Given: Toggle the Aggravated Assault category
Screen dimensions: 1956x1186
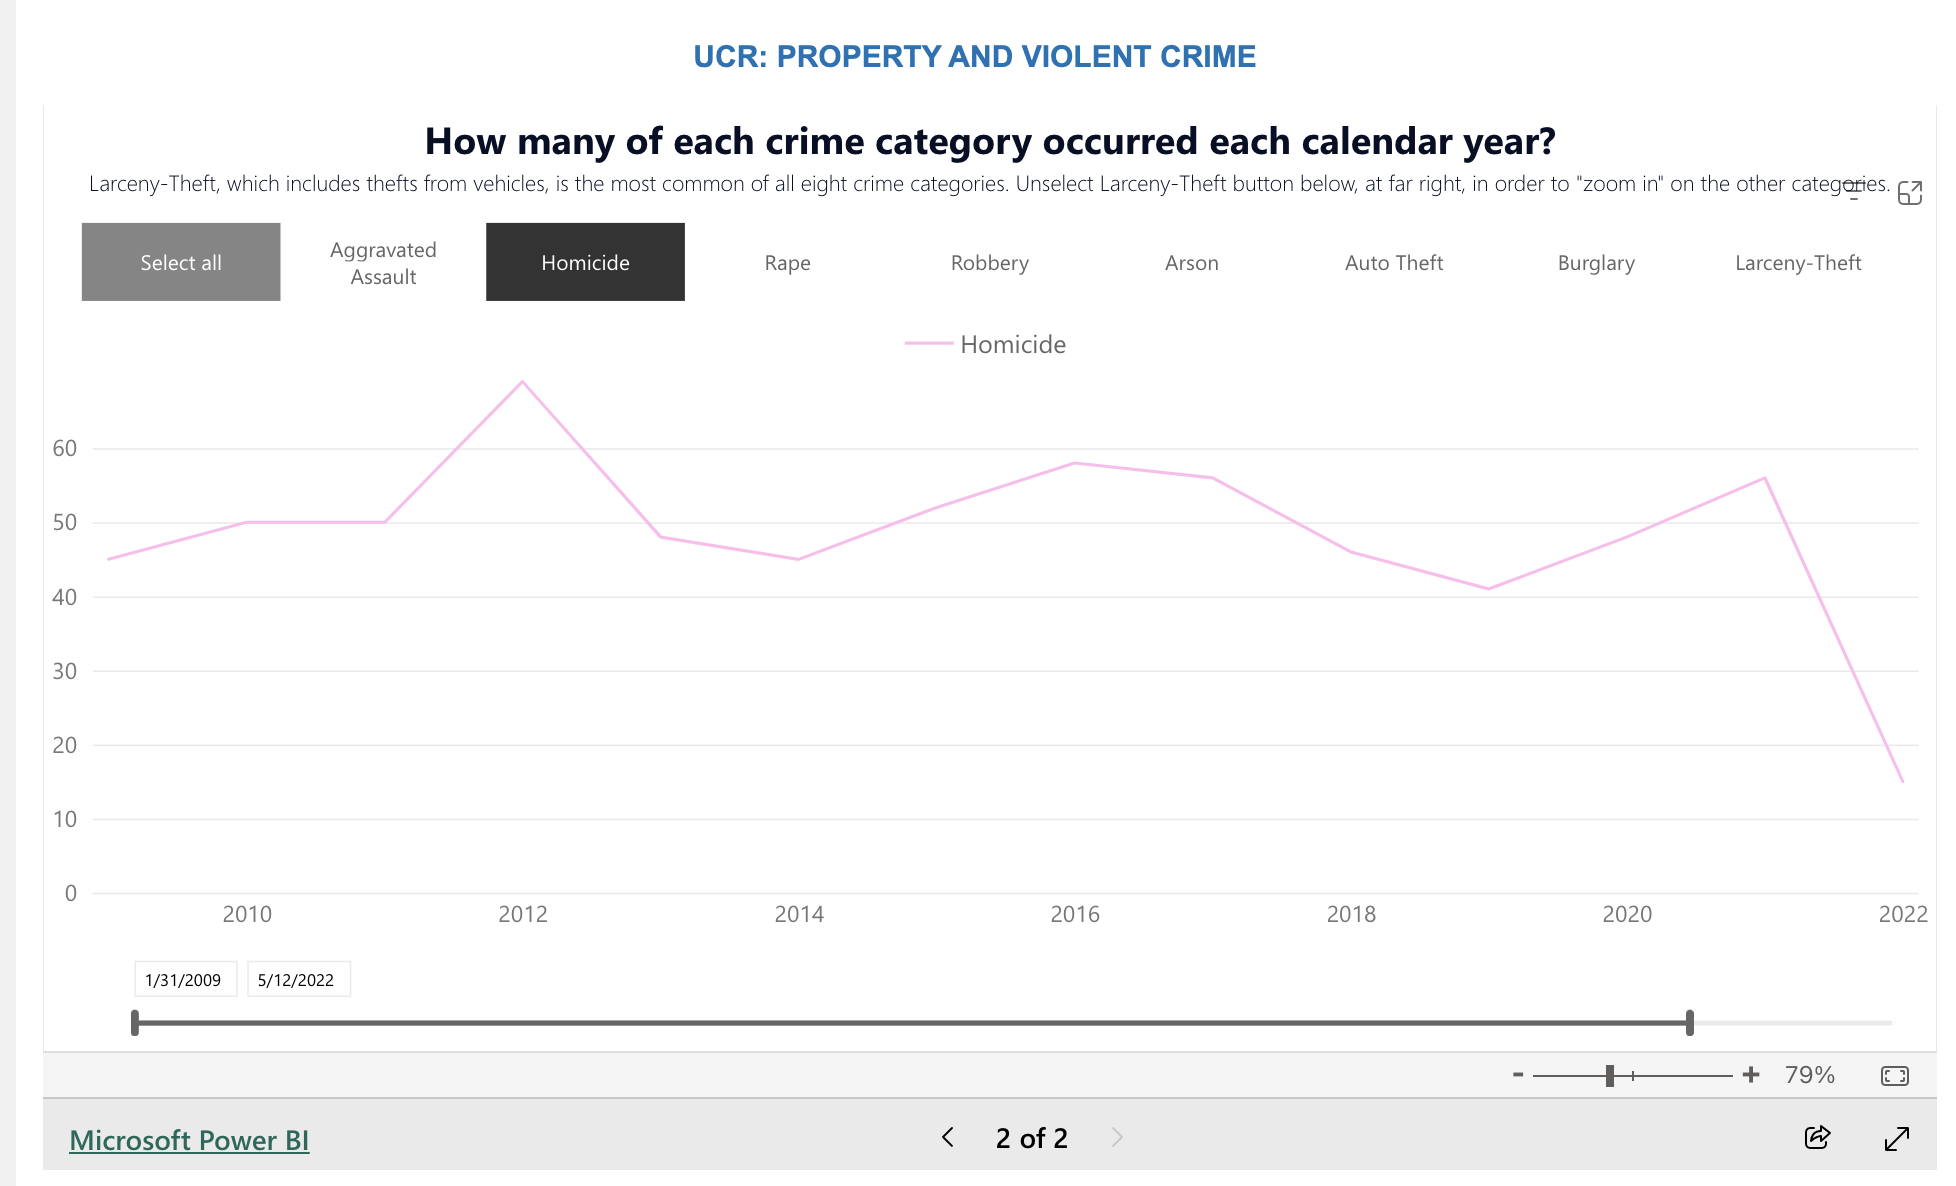Looking at the screenshot, I should [x=383, y=263].
